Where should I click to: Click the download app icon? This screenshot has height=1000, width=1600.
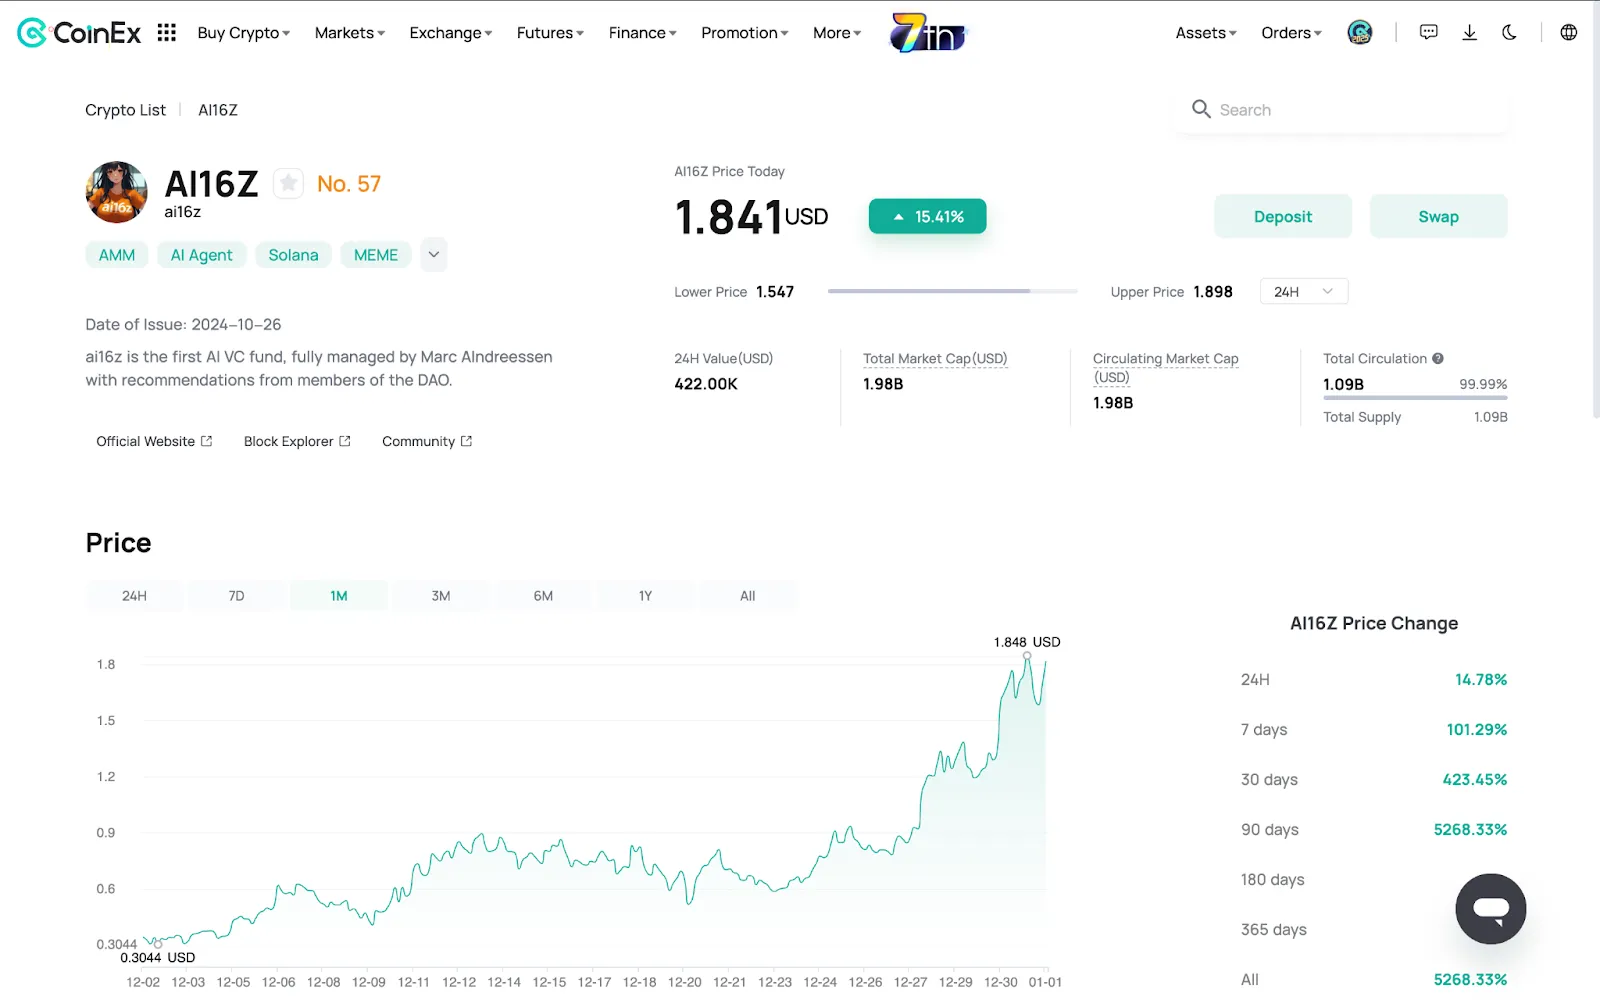click(x=1469, y=33)
